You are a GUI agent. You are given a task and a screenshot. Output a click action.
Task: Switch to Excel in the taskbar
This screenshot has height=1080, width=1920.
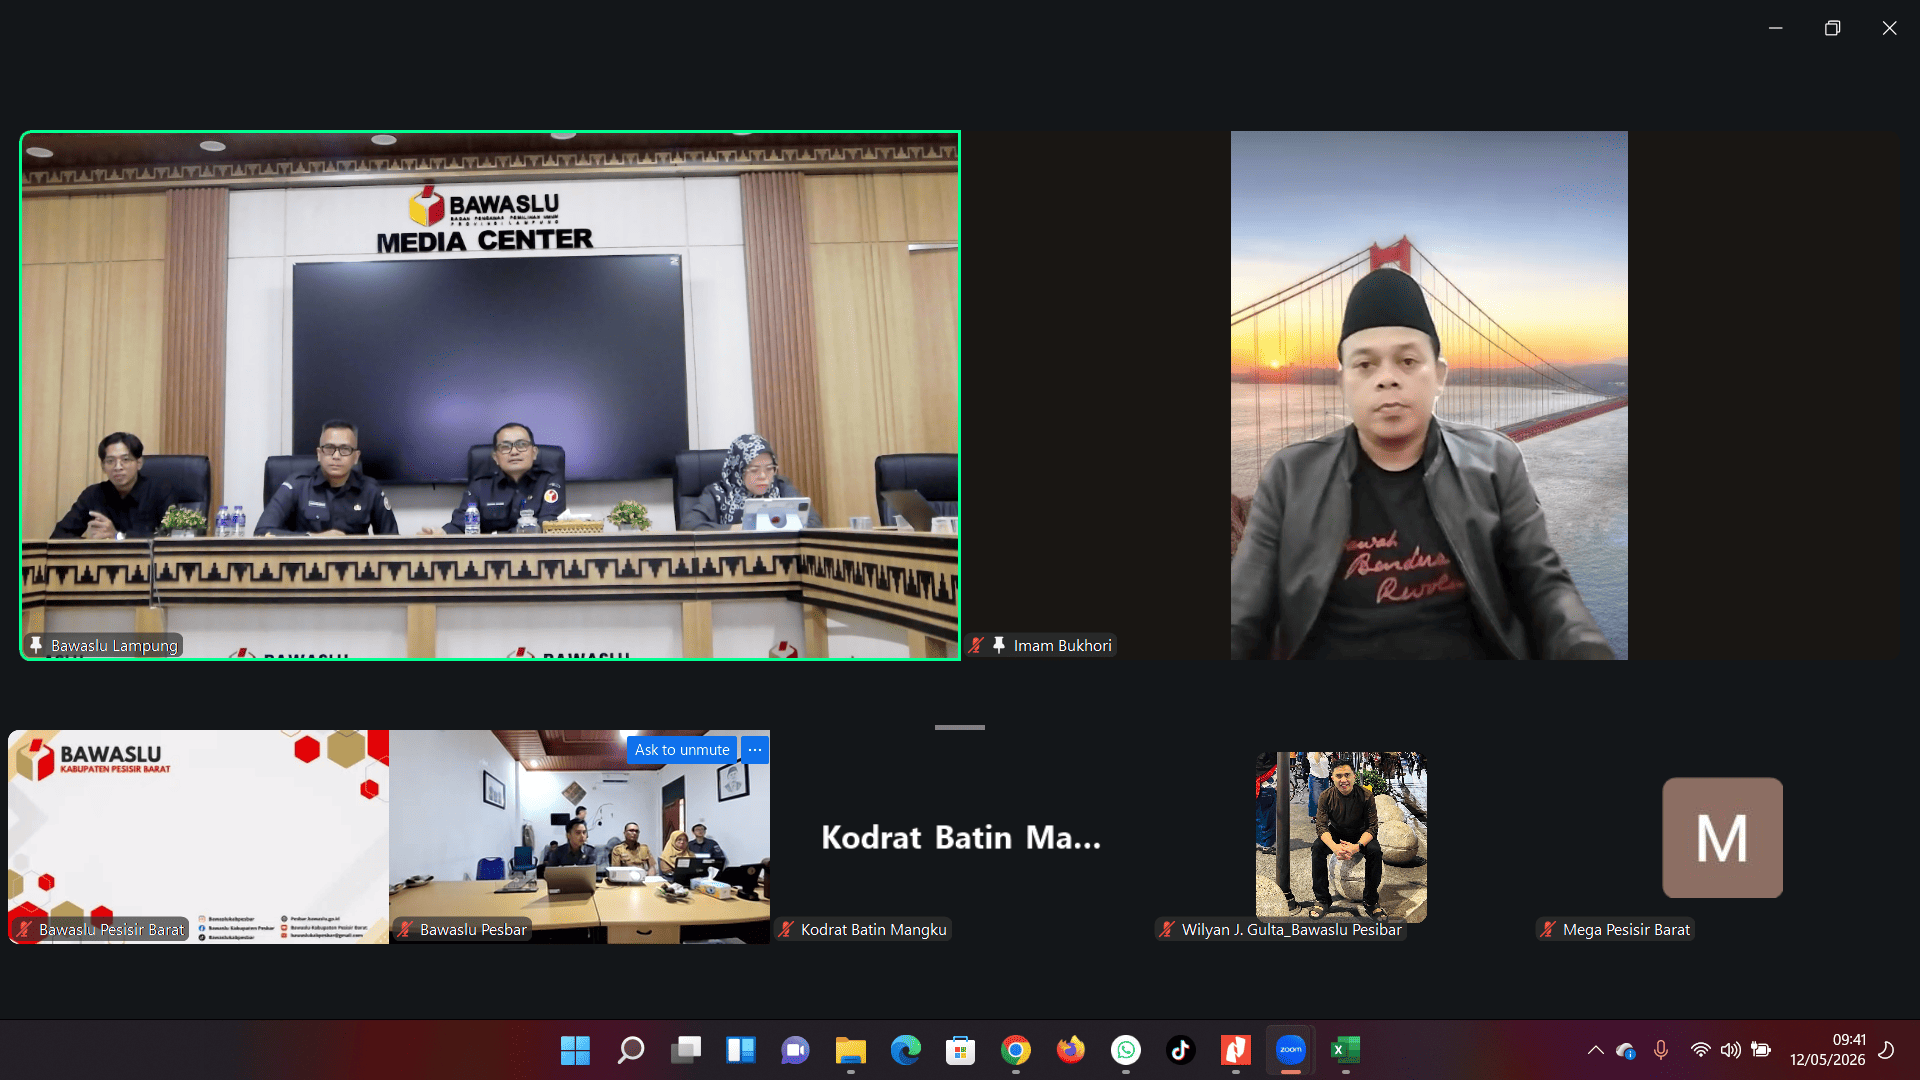click(x=1345, y=1050)
